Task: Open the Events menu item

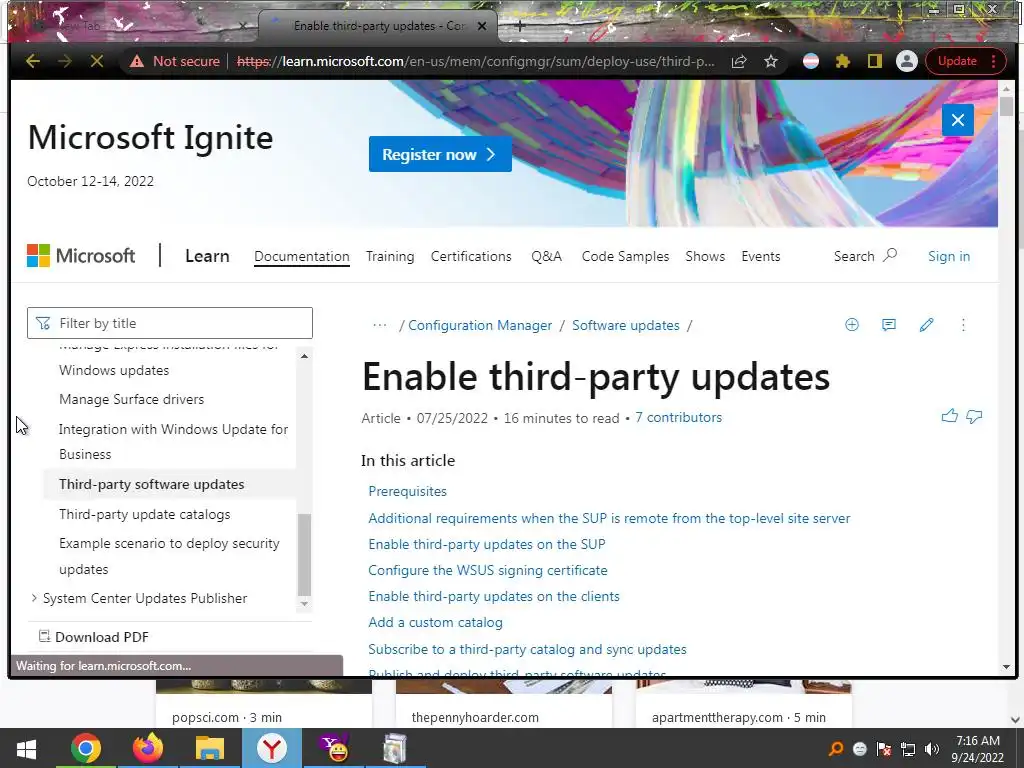Action: (x=760, y=257)
